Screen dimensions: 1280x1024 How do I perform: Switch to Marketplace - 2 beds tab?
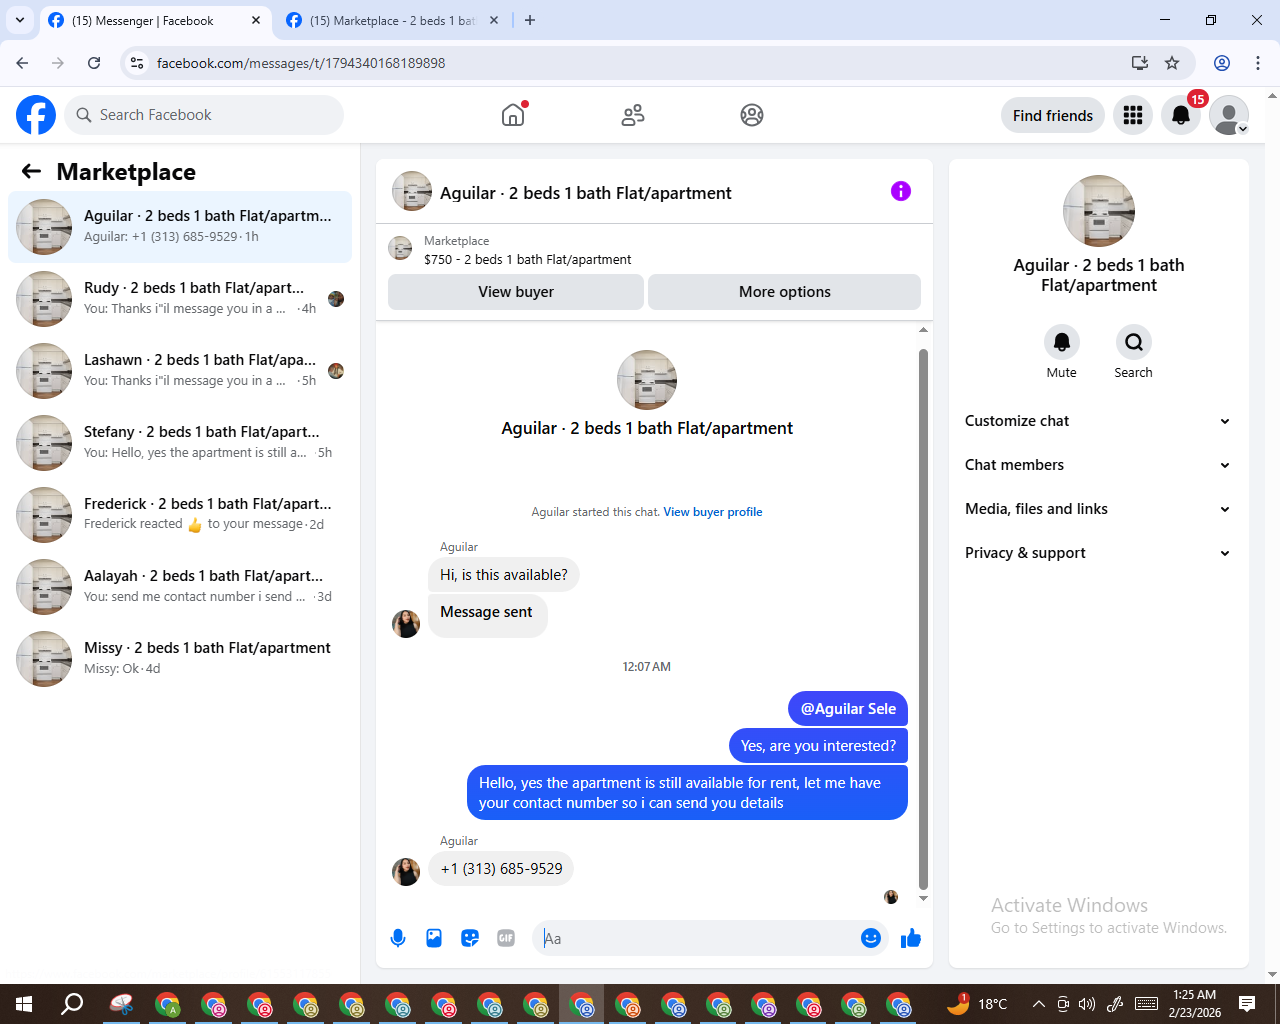coord(392,20)
